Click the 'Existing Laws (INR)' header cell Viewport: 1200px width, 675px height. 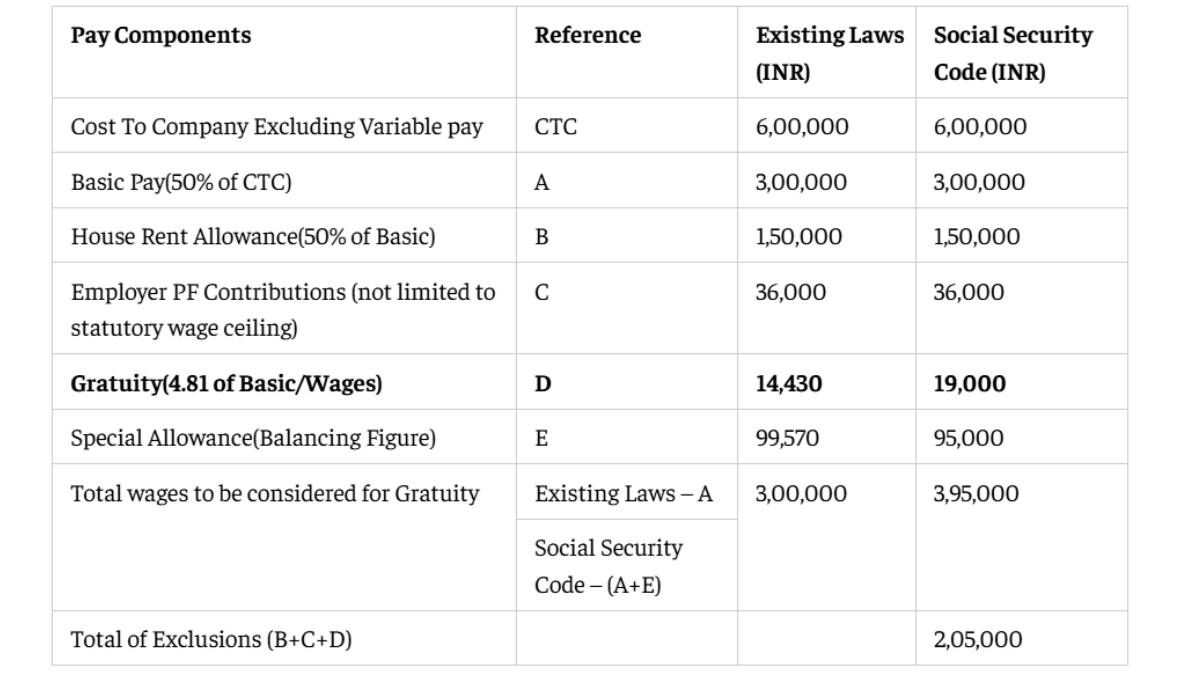click(x=829, y=54)
